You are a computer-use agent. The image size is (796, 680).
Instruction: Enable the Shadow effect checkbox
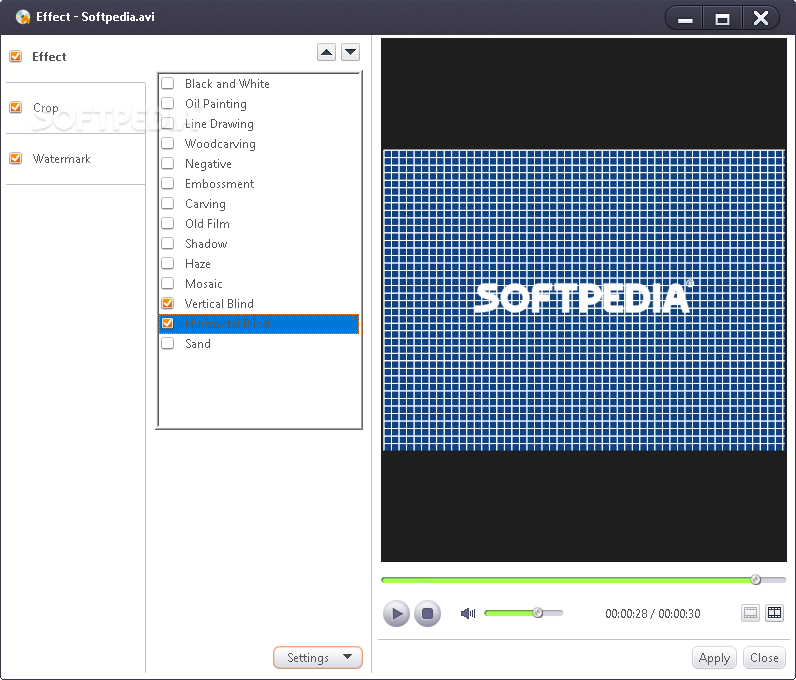168,243
